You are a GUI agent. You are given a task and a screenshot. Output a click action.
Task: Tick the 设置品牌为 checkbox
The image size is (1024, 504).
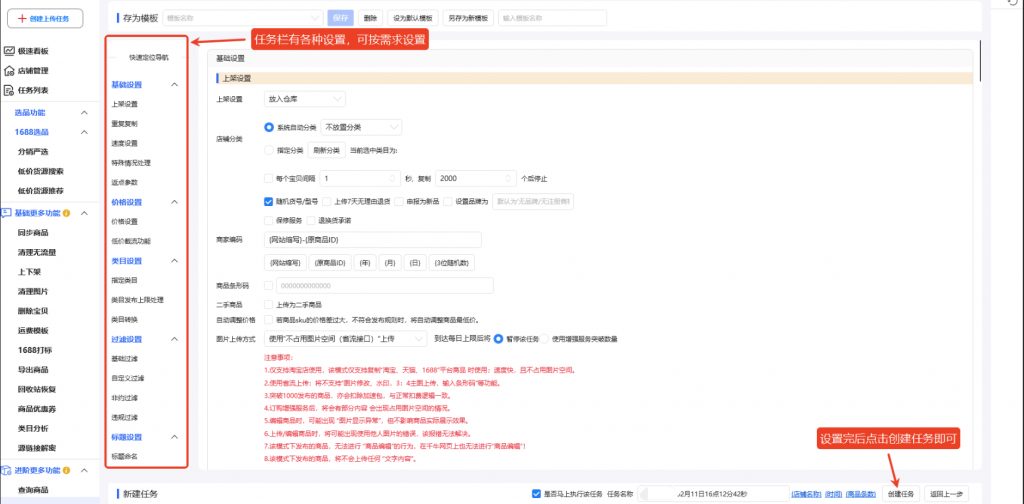[x=447, y=202]
